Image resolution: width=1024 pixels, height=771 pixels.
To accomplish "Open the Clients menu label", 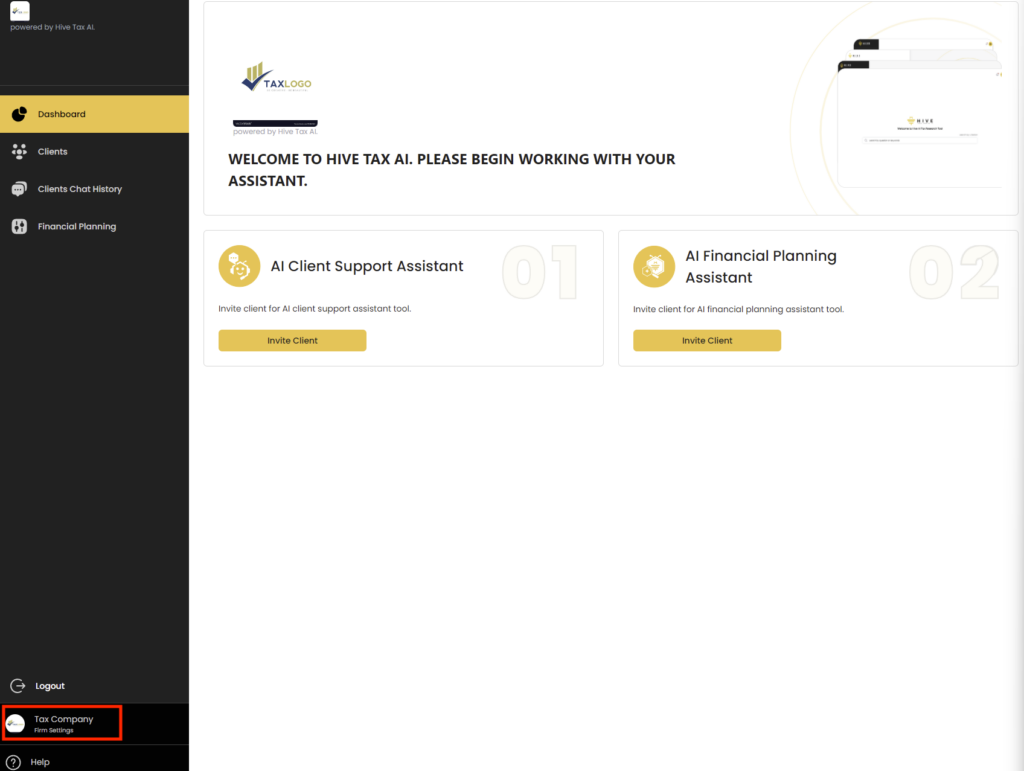I will (x=53, y=152).
